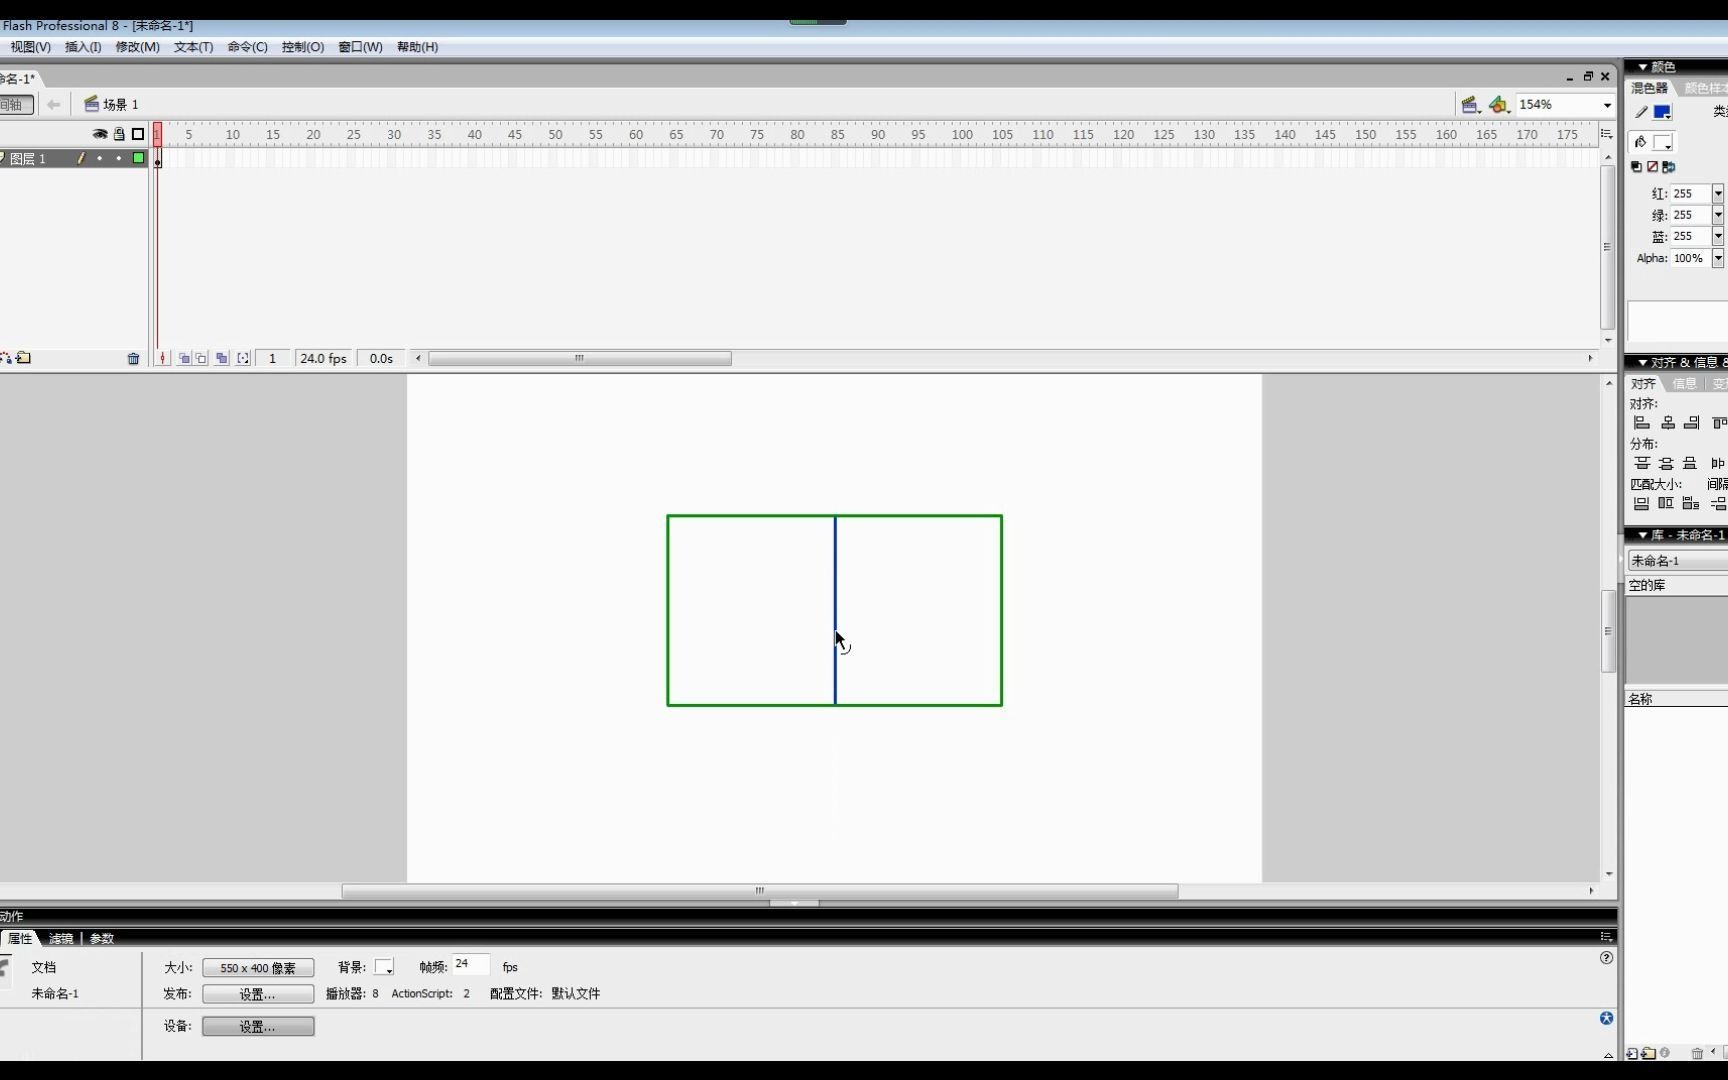Collapse the 库 library panel
The image size is (1728, 1080).
click(1642, 536)
